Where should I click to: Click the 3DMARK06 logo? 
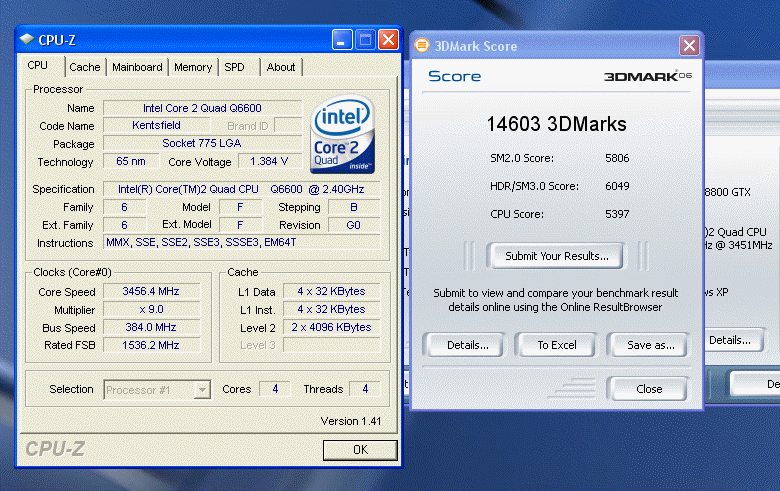click(648, 76)
